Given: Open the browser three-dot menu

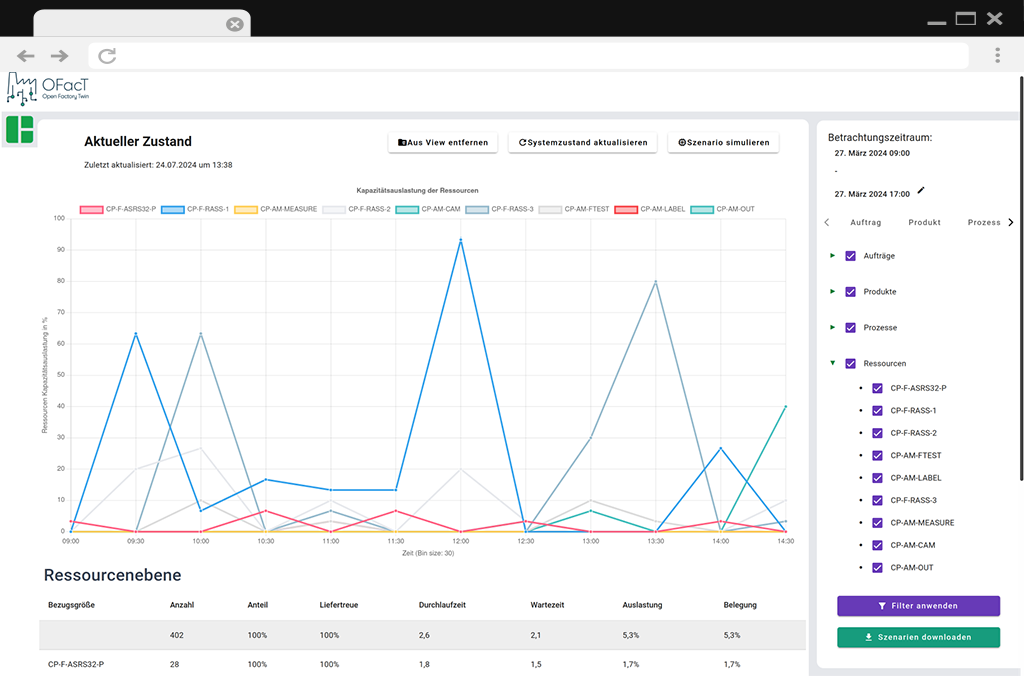Looking at the screenshot, I should 997,56.
